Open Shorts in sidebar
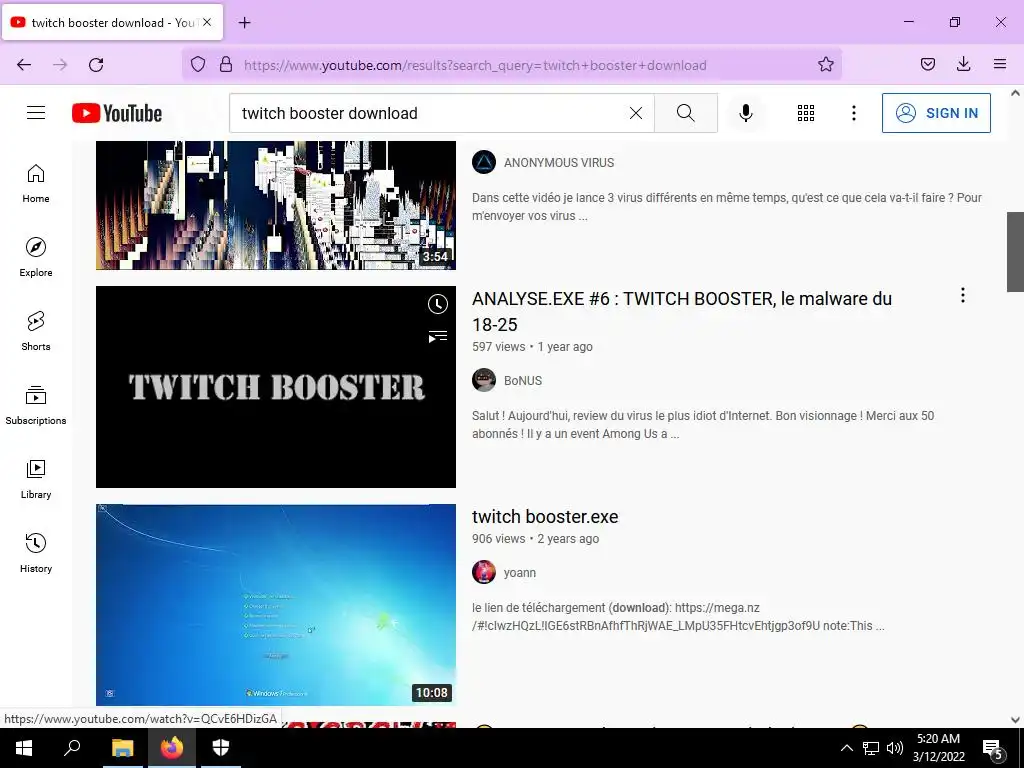This screenshot has width=1024, height=768. (36, 331)
